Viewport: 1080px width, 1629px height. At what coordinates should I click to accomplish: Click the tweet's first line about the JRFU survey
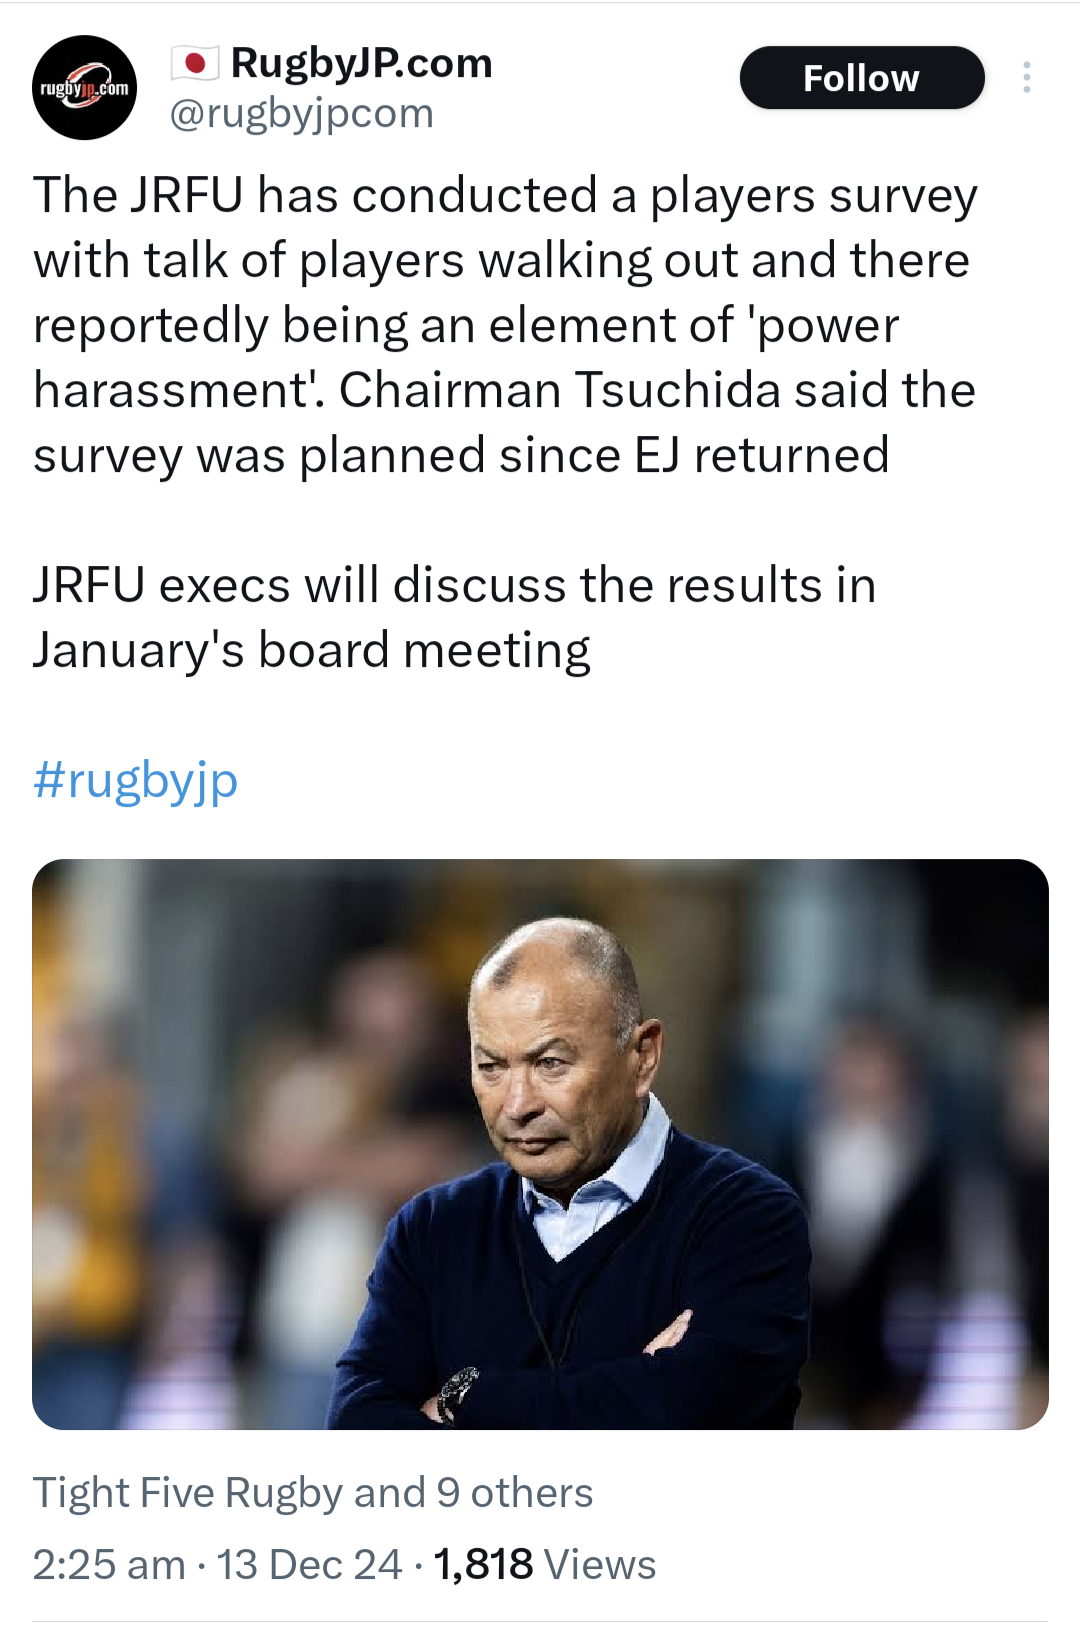click(x=505, y=195)
